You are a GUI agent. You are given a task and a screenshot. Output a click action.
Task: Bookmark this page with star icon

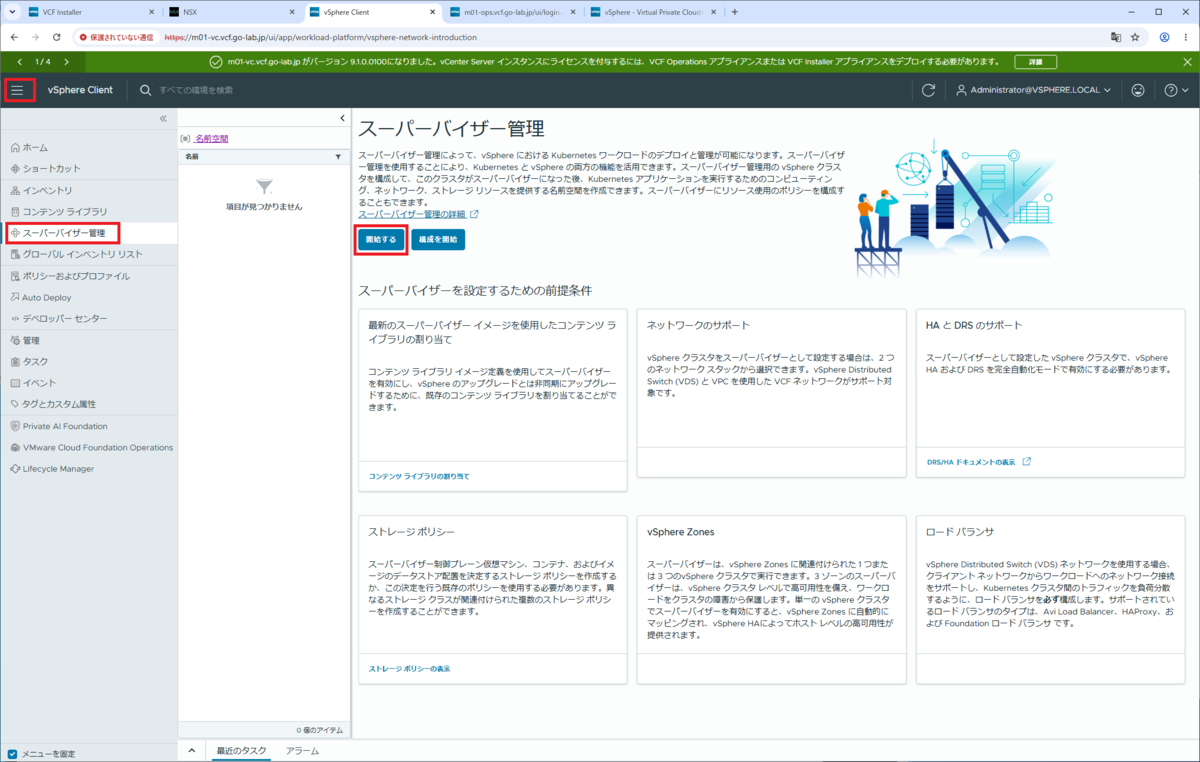coord(1135,37)
